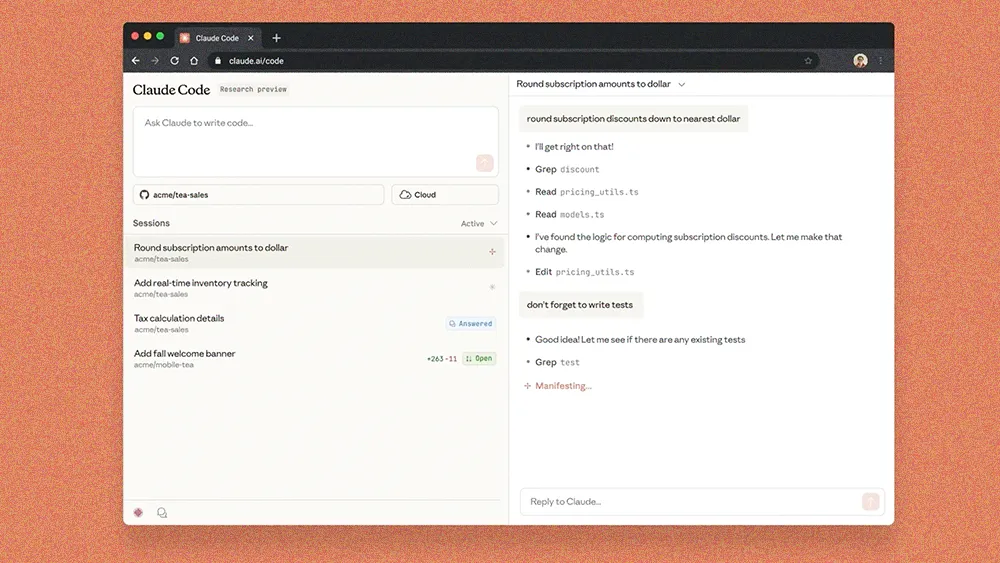Open 'Add real-time inventory tracking' session
The height and width of the screenshot is (563, 1000).
click(315, 288)
